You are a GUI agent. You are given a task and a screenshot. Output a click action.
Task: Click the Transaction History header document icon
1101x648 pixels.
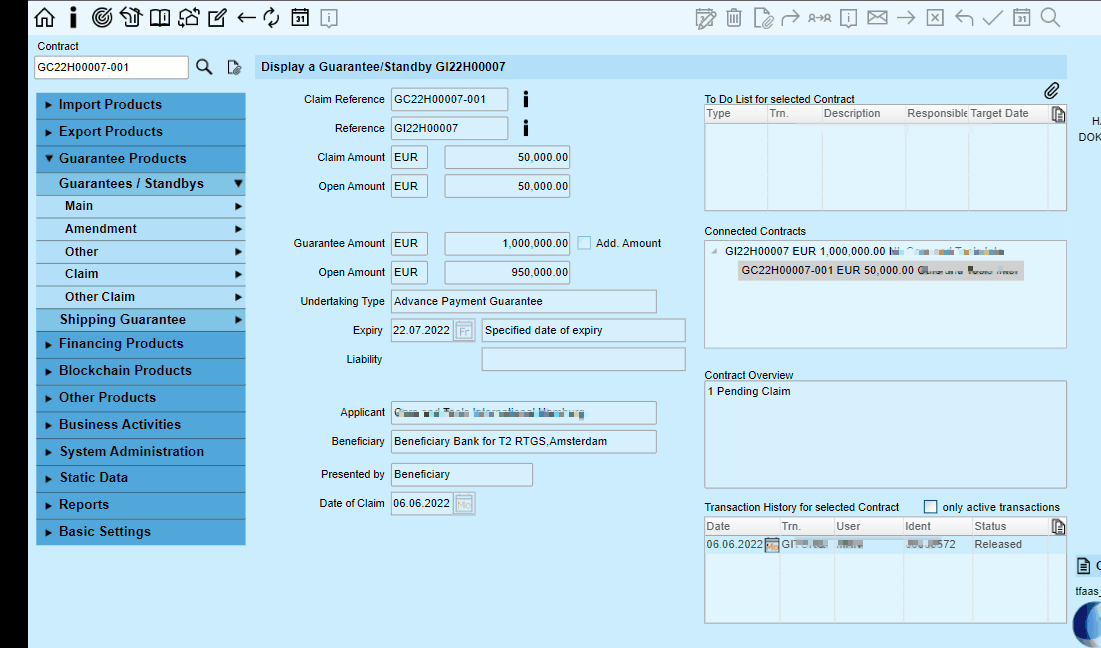1058,527
